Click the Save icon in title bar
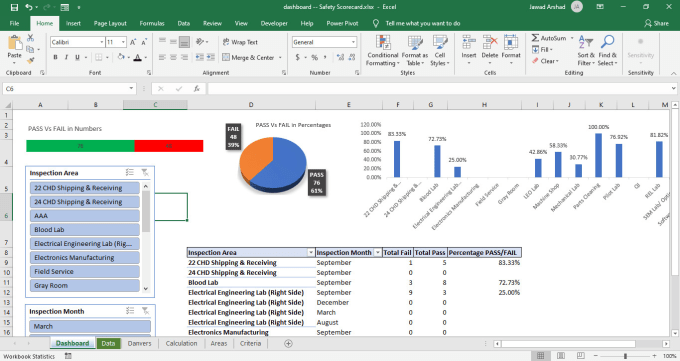The height and width of the screenshot is (361, 680). click(x=14, y=7)
